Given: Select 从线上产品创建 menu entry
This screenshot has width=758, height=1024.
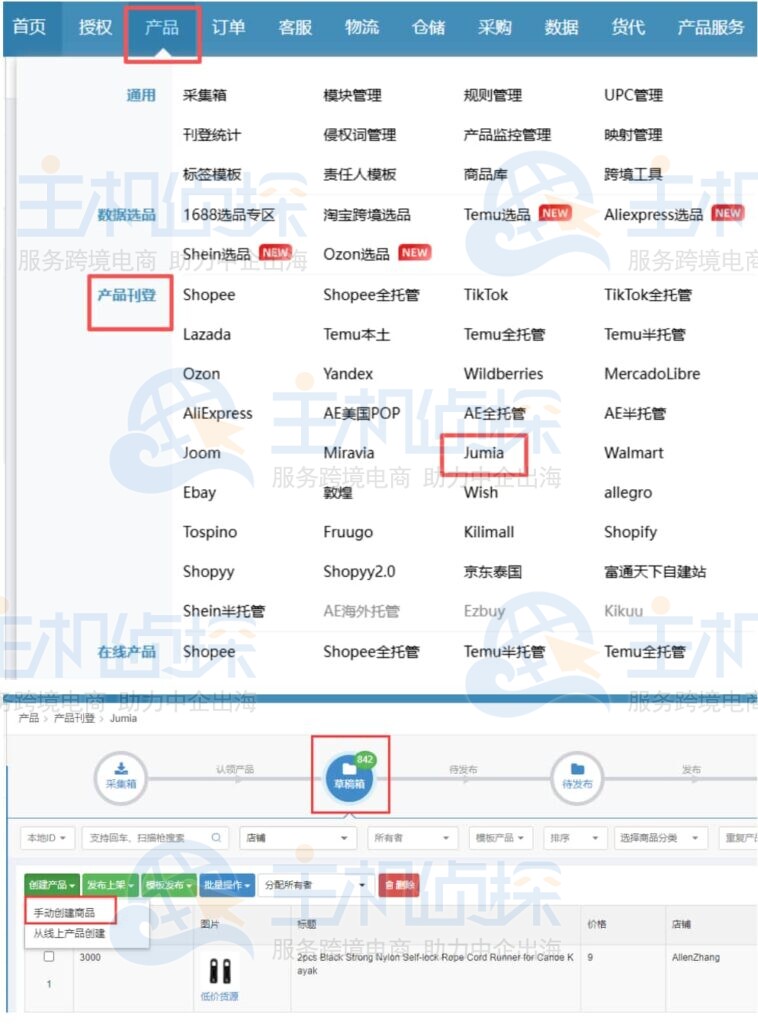Looking at the screenshot, I should (69, 933).
